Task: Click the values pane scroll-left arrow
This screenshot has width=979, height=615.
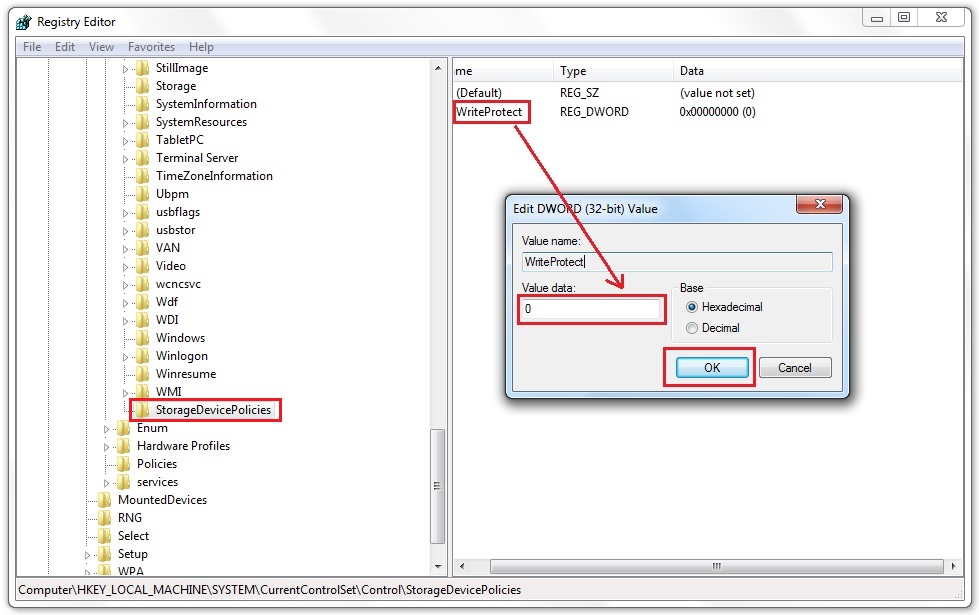Action: click(x=462, y=566)
